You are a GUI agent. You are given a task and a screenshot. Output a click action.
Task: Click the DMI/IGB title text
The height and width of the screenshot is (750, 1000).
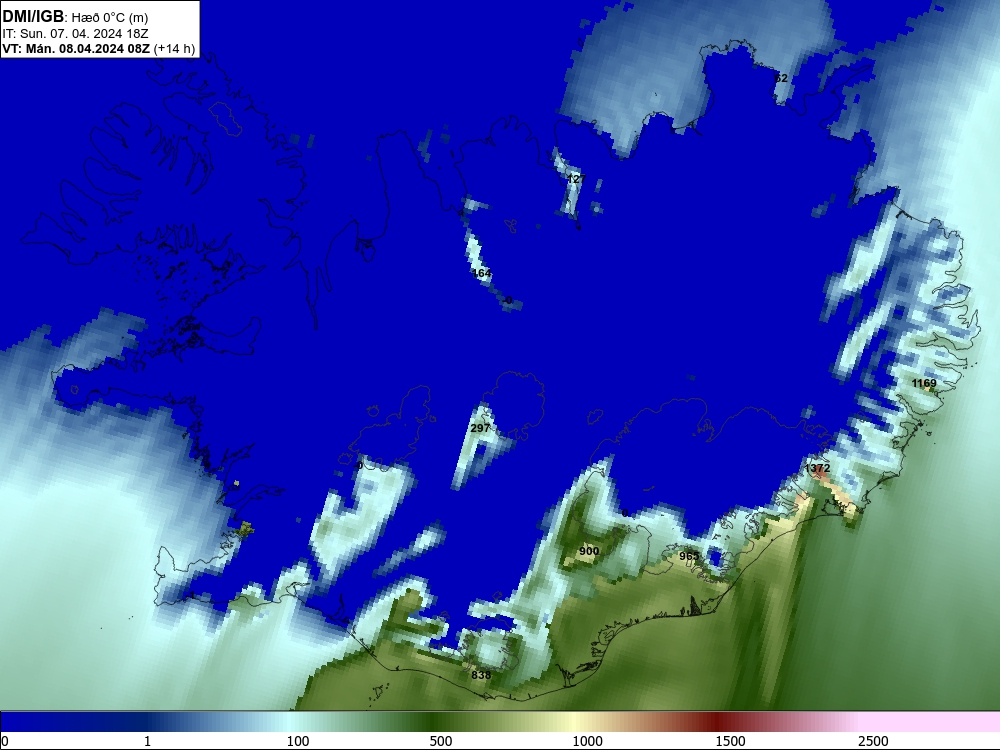point(33,17)
